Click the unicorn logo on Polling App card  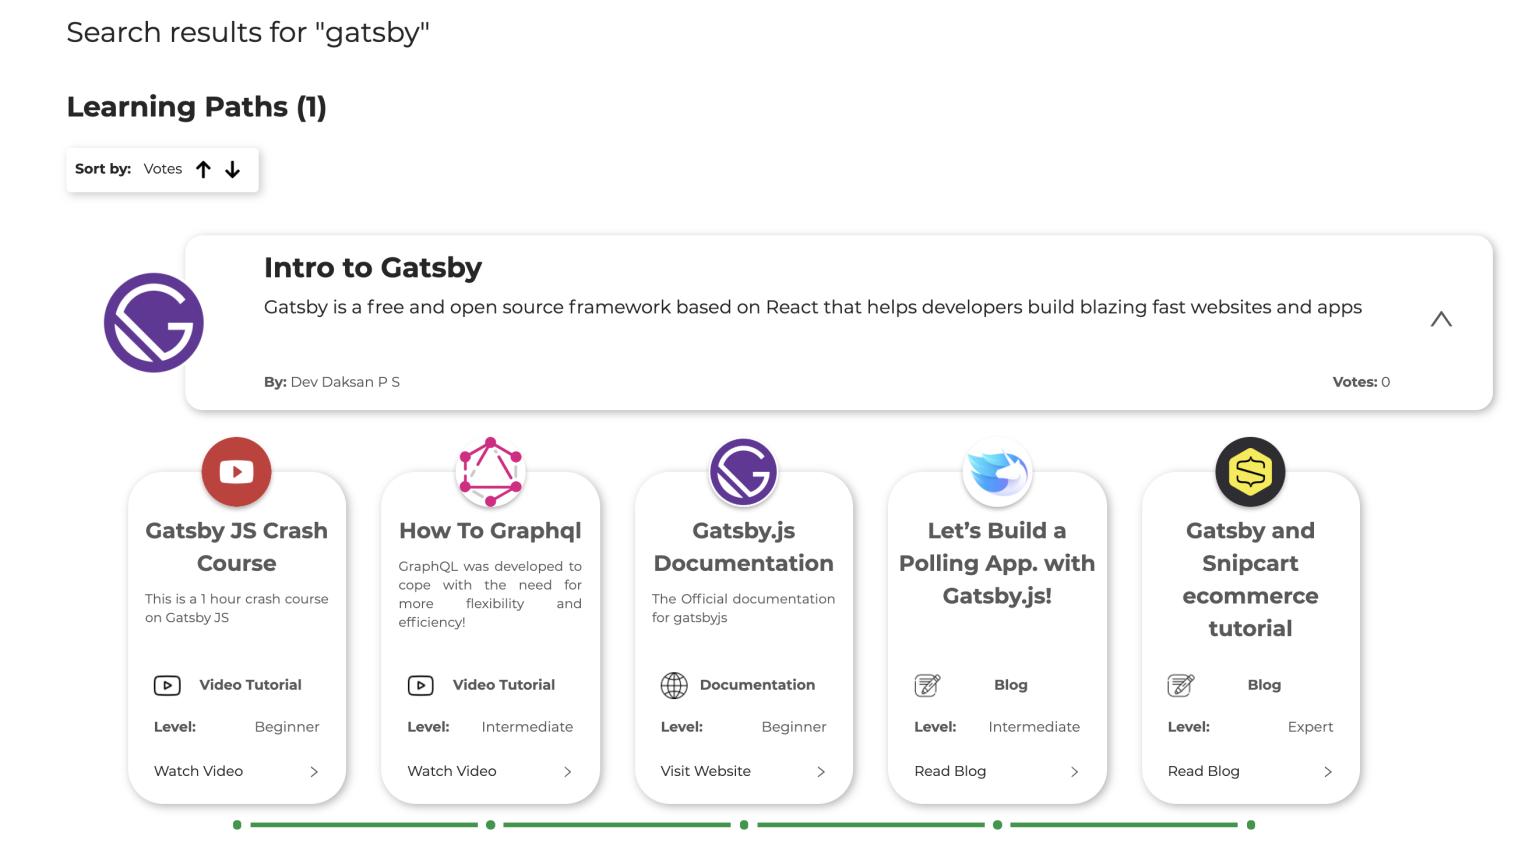click(x=997, y=472)
